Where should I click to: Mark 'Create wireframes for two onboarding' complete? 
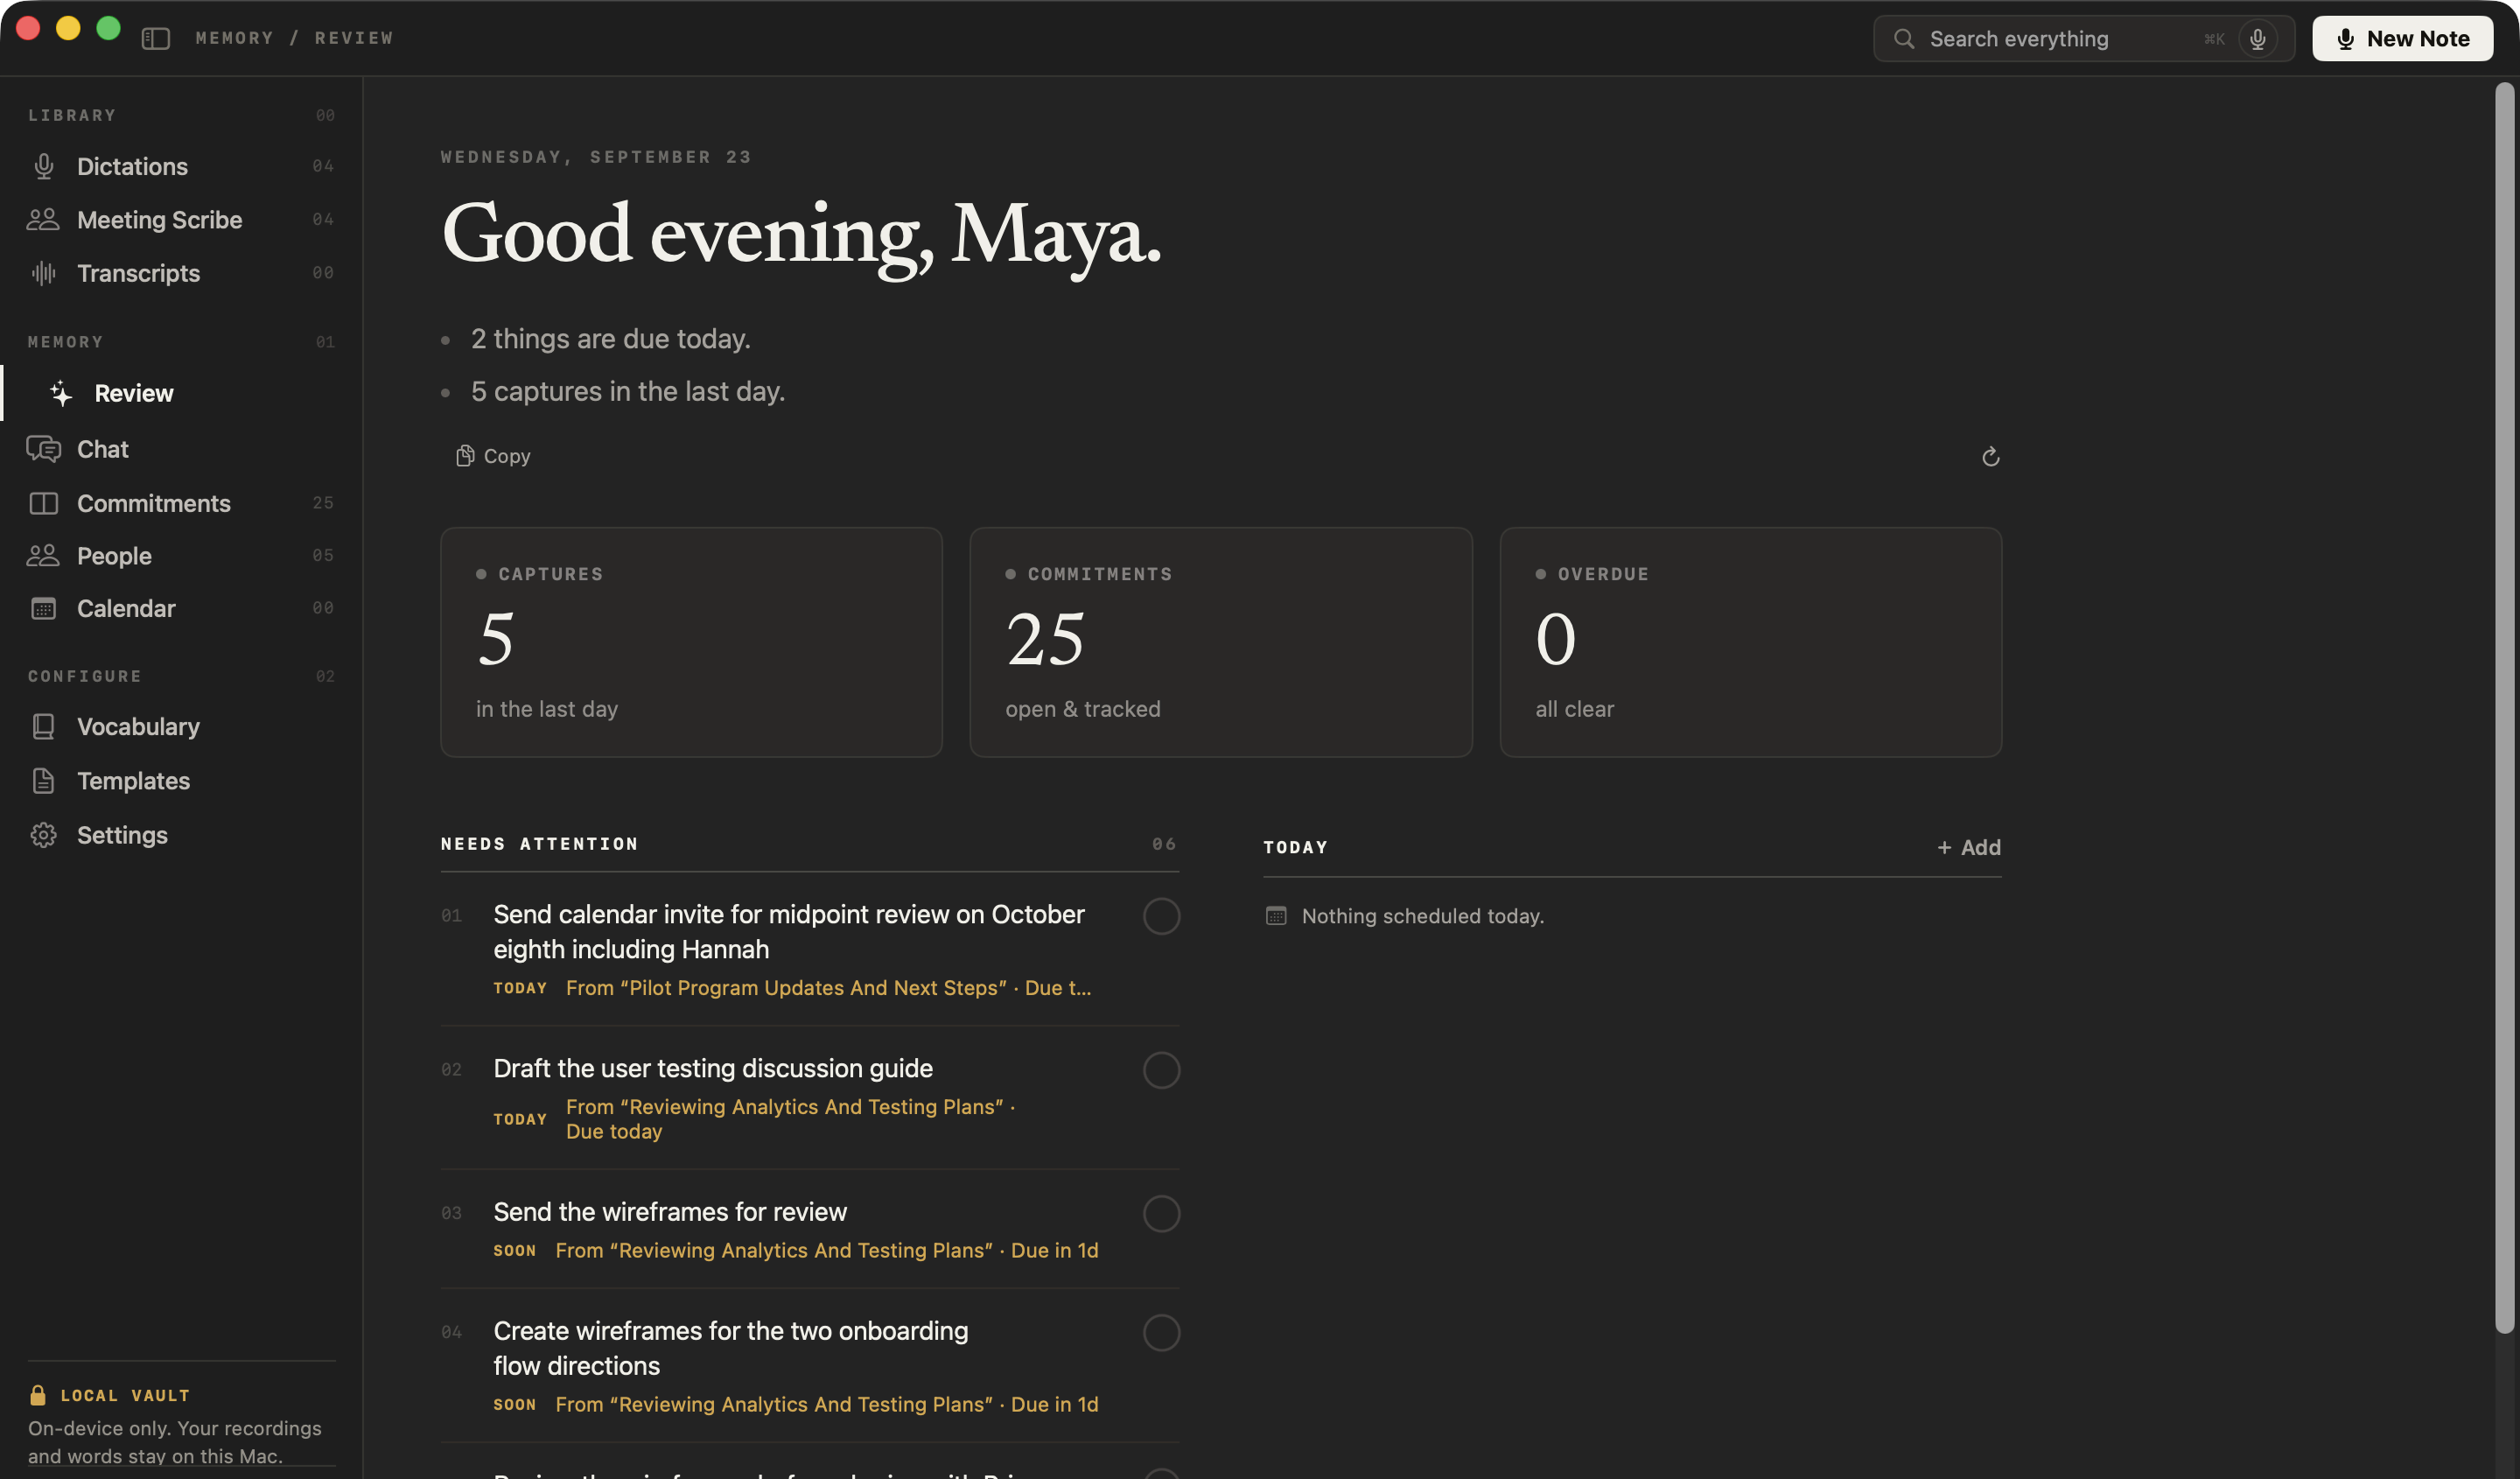(x=1161, y=1333)
